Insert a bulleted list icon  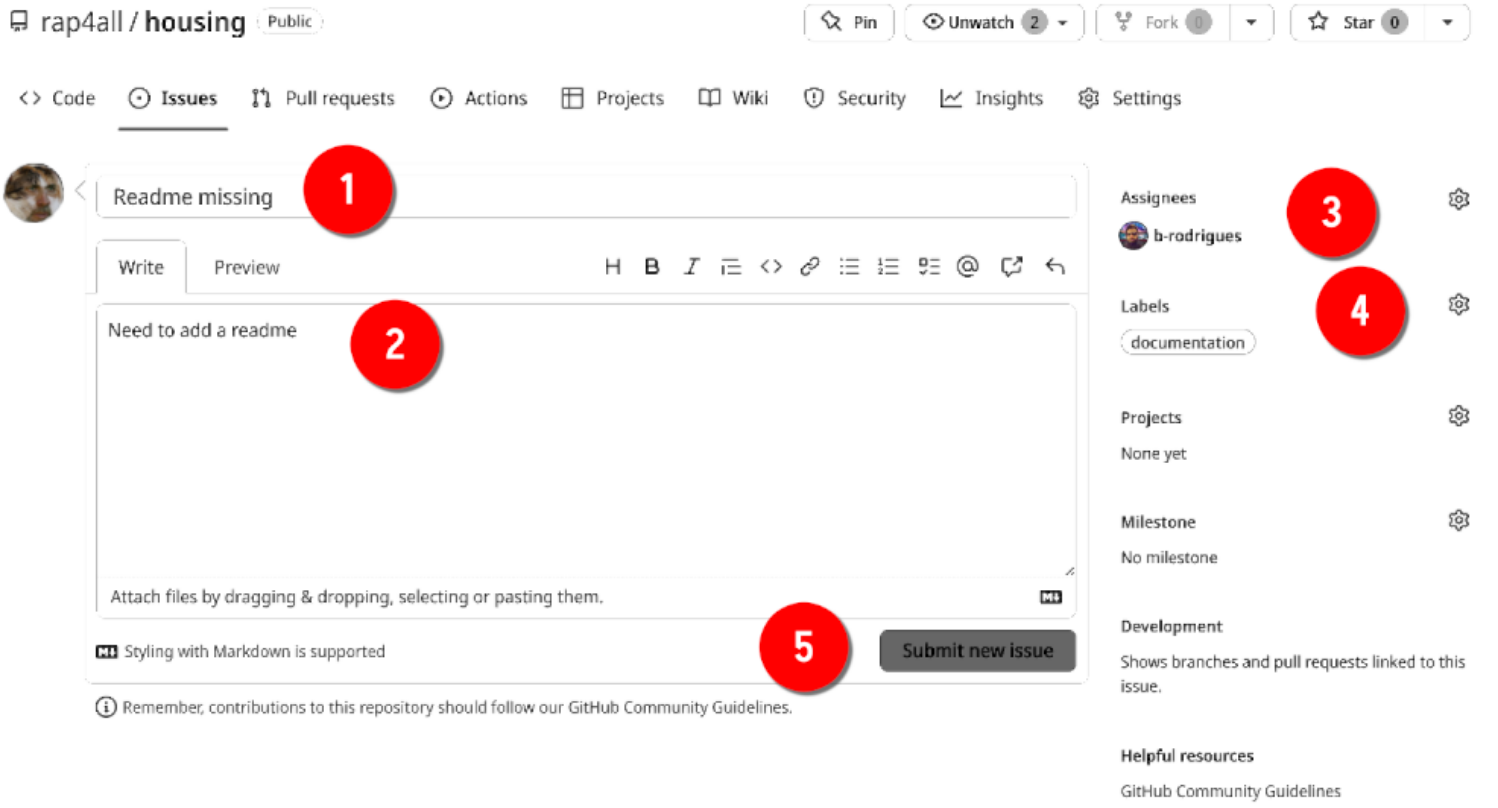click(x=849, y=267)
